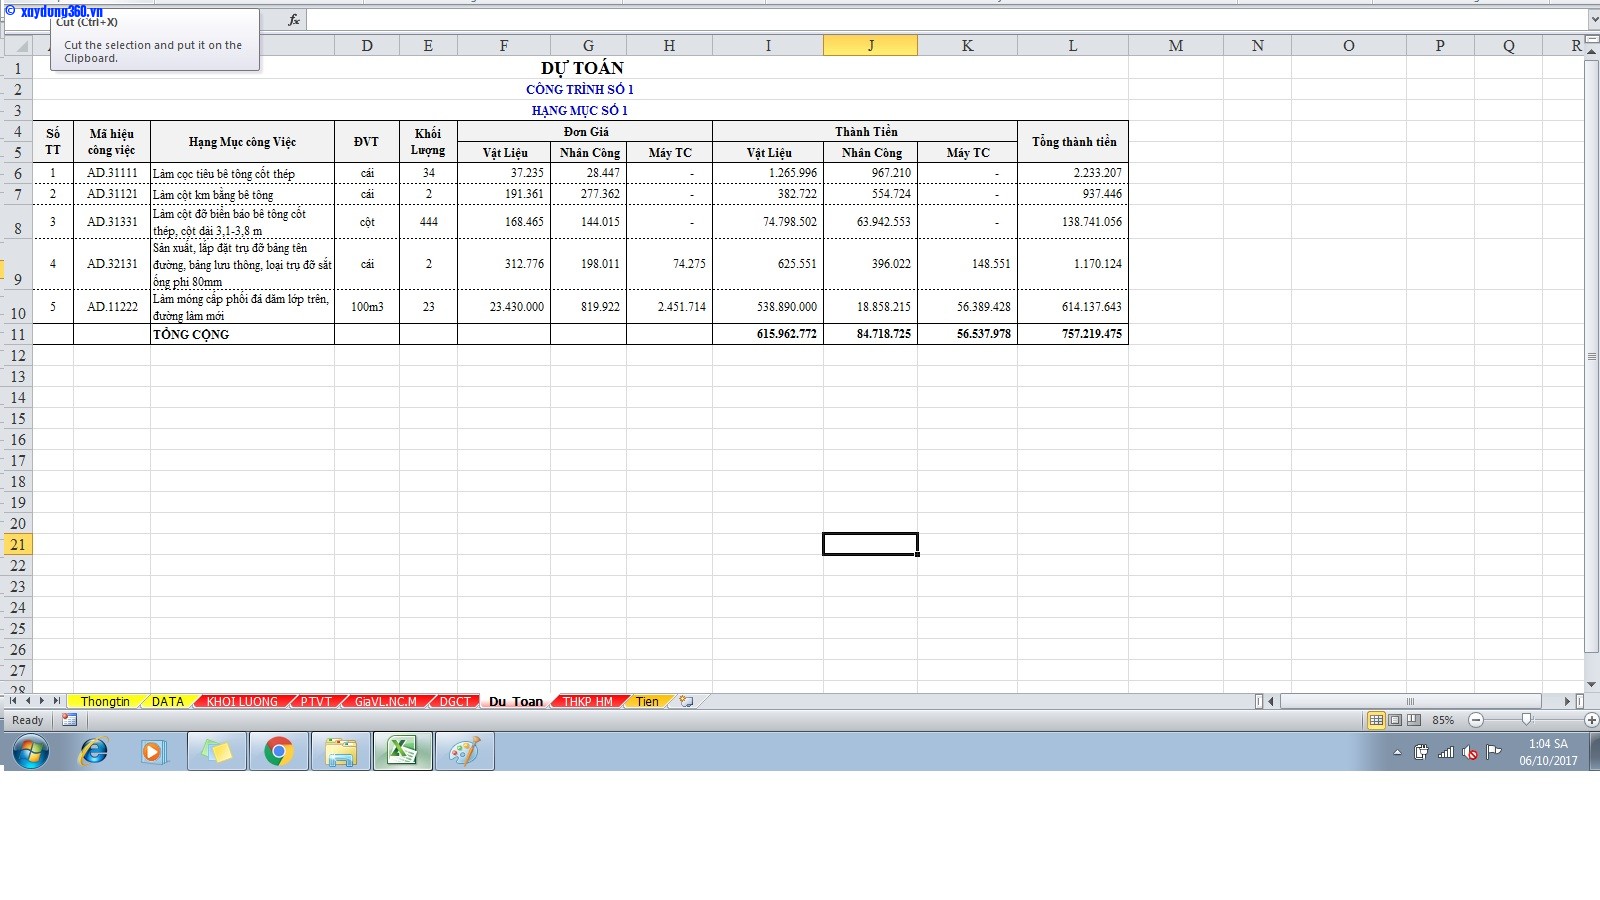Switch to Page Layout view
The width and height of the screenshot is (1600, 900).
click(x=1395, y=720)
